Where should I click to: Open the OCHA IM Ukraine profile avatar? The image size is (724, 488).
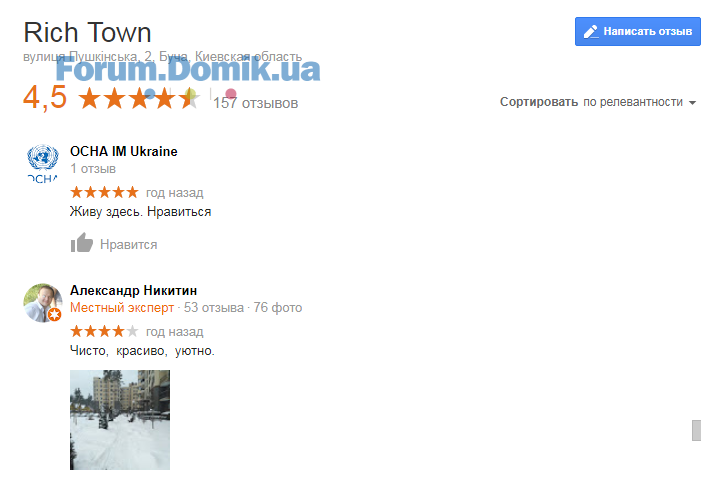point(42,164)
